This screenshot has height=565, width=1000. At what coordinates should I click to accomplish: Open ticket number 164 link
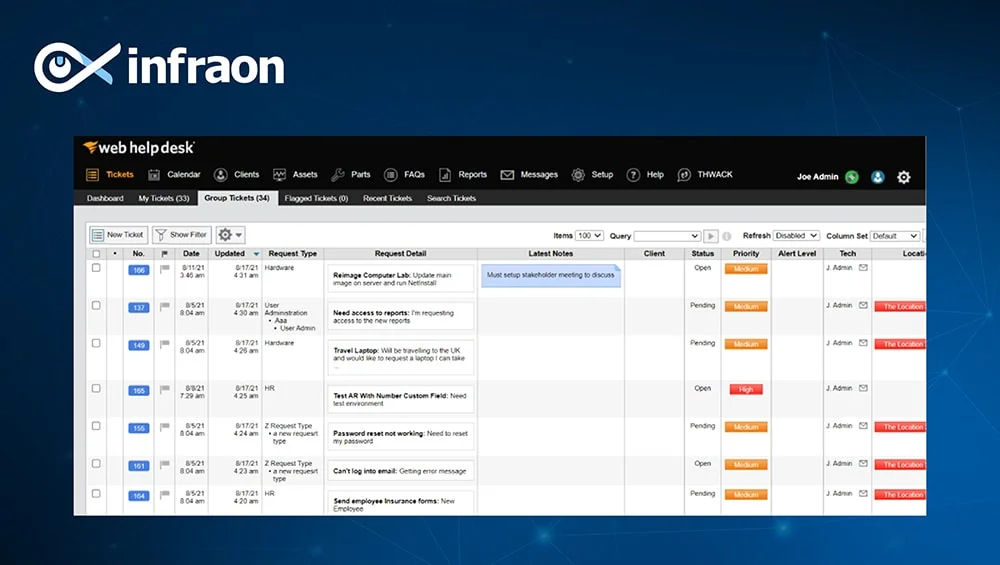click(x=138, y=496)
